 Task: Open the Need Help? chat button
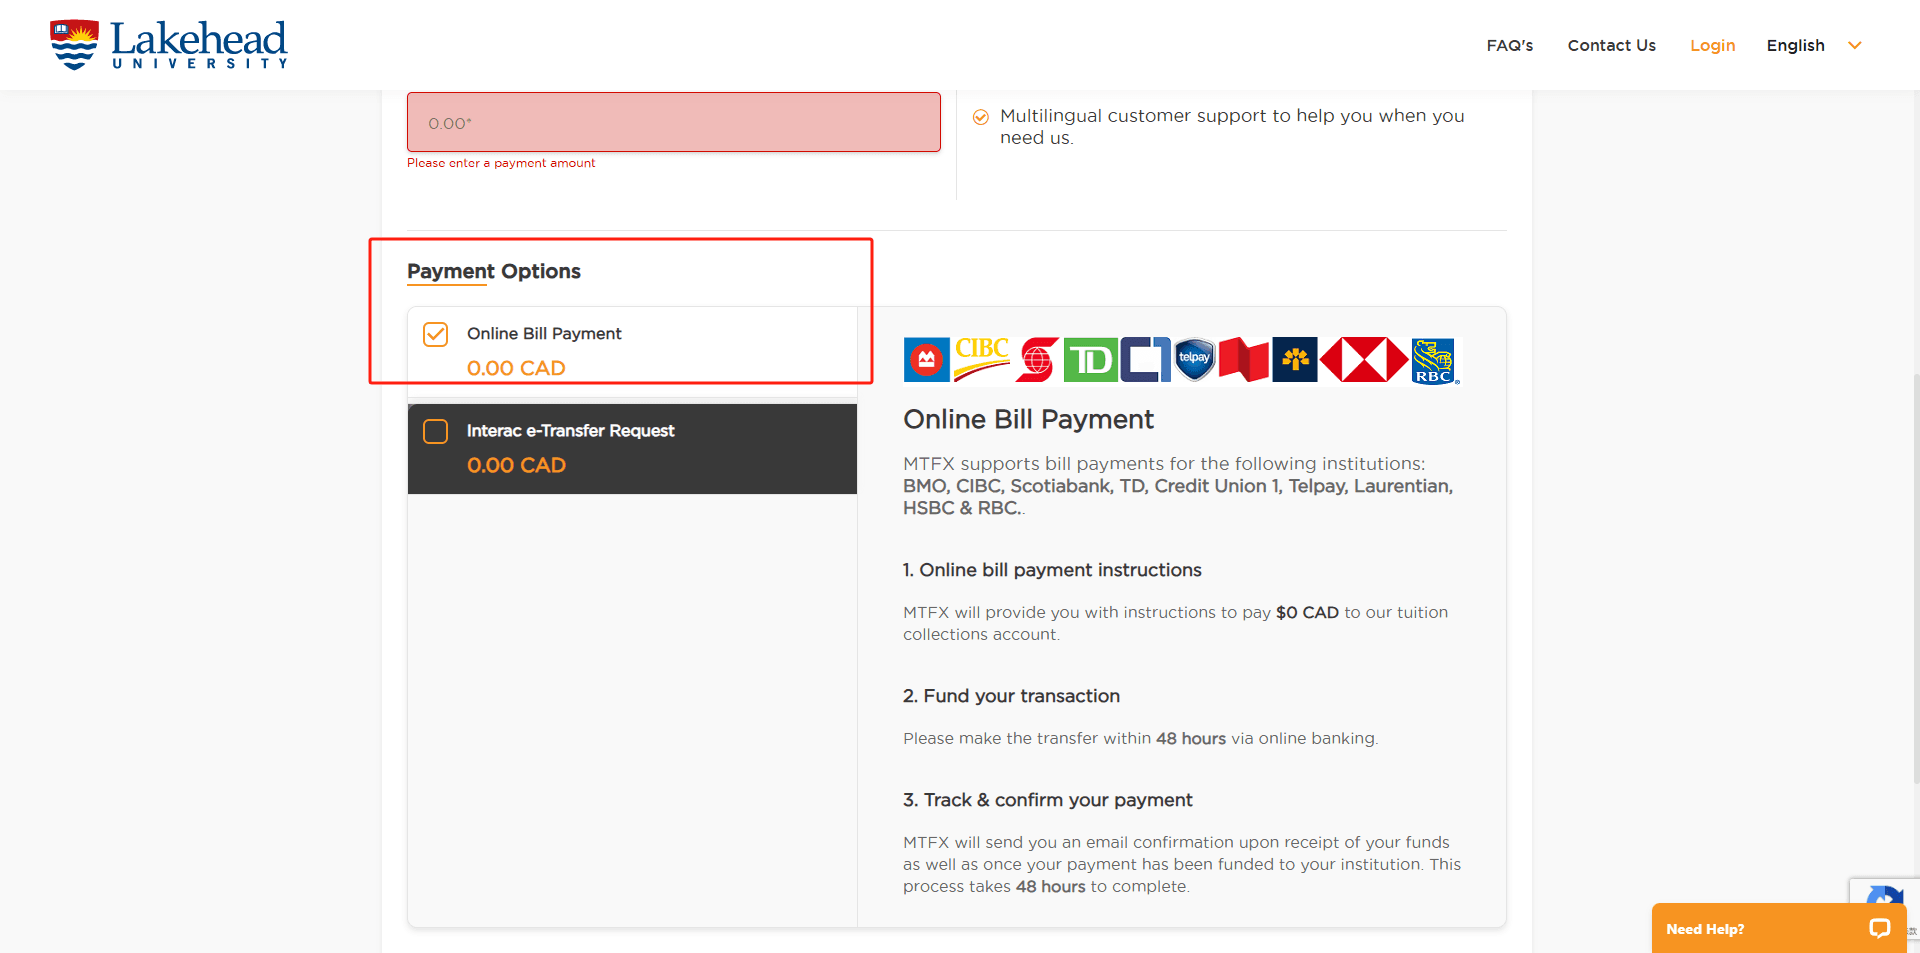[1779, 928]
